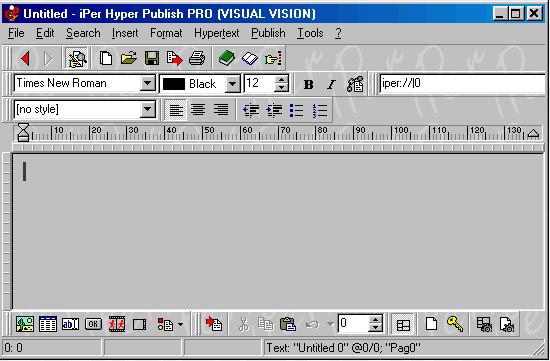Viewport: 550px width, 361px height.
Task: Align text left
Action: [x=176, y=110]
